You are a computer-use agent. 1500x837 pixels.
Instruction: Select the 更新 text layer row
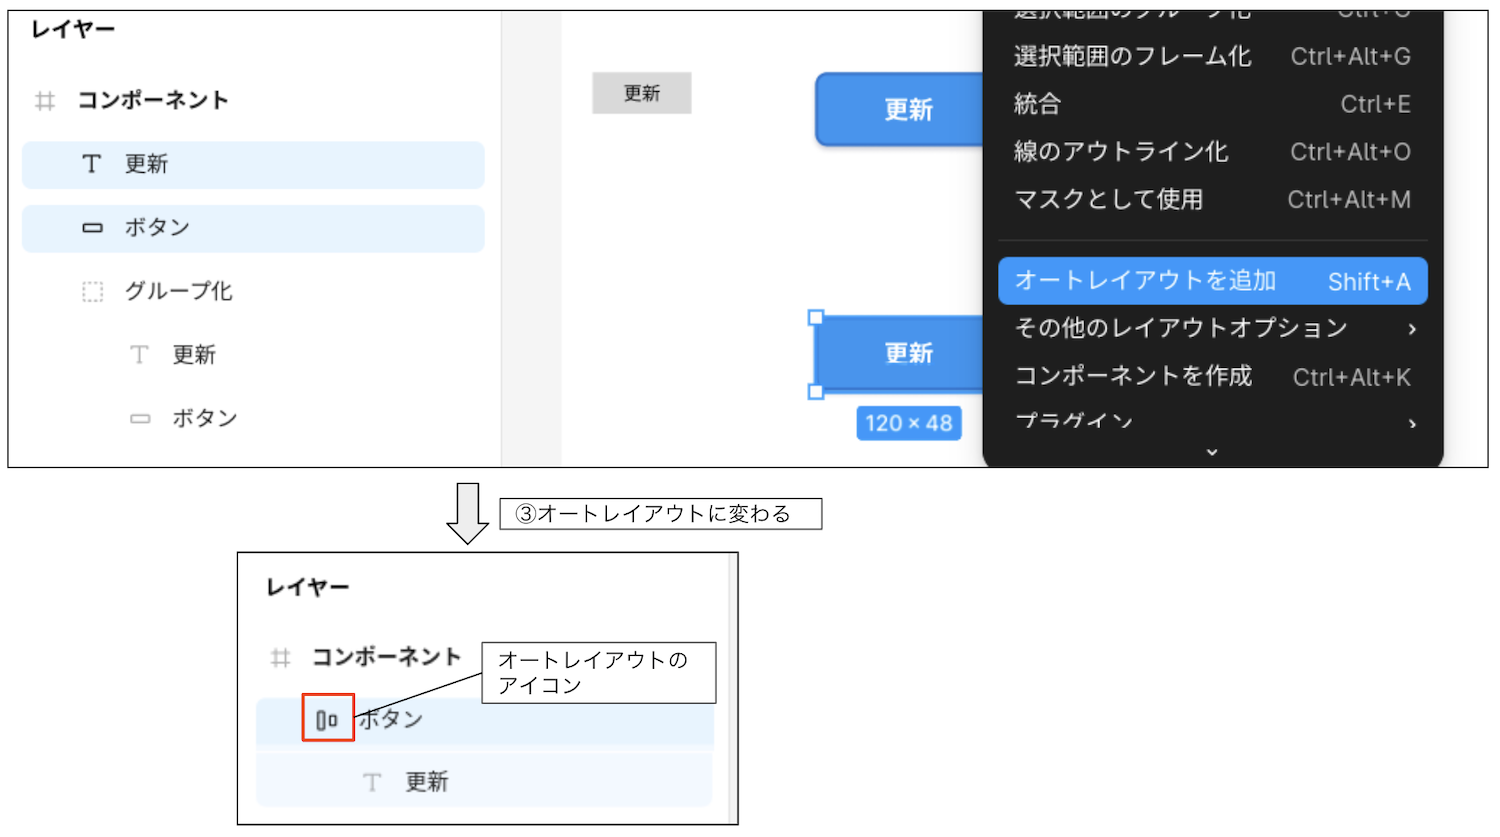click(x=253, y=165)
